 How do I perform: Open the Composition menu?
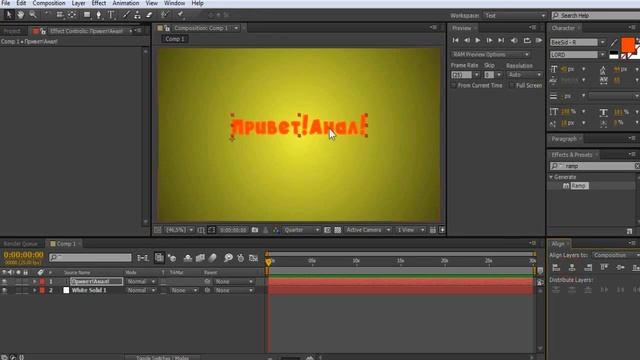point(49,3)
